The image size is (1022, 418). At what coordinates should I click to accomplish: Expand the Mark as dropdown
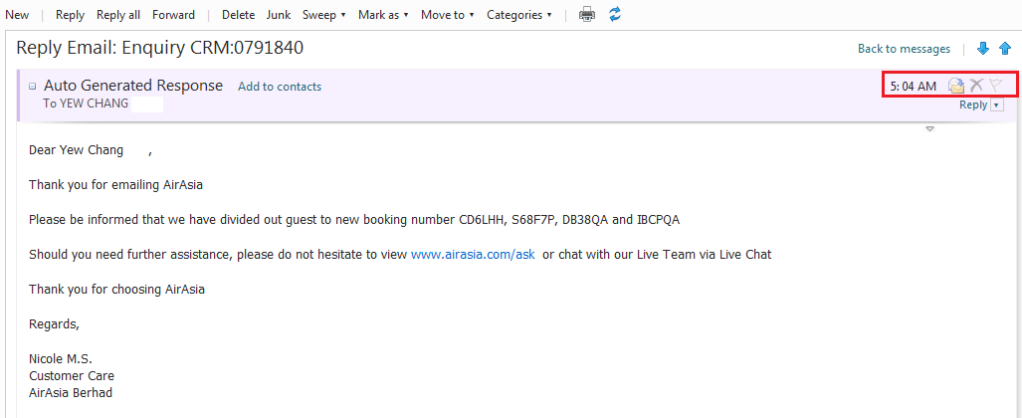coord(383,15)
